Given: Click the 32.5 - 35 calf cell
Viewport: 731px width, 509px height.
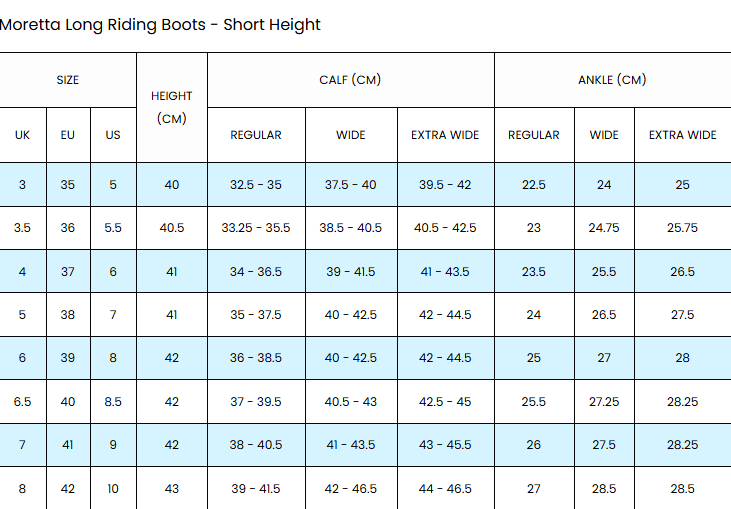Looking at the screenshot, I should tap(256, 185).
